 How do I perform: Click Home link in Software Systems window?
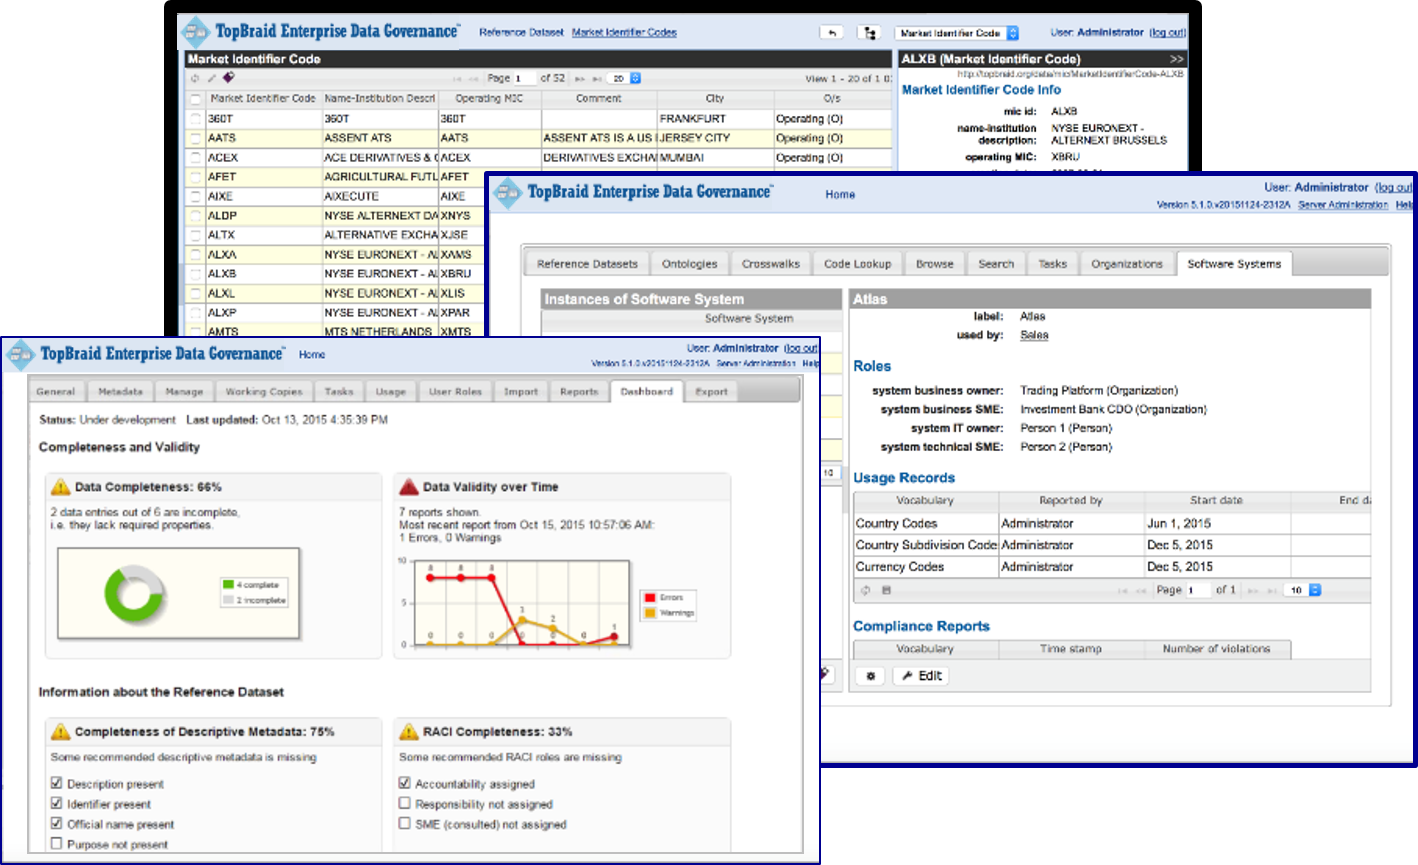(x=840, y=194)
